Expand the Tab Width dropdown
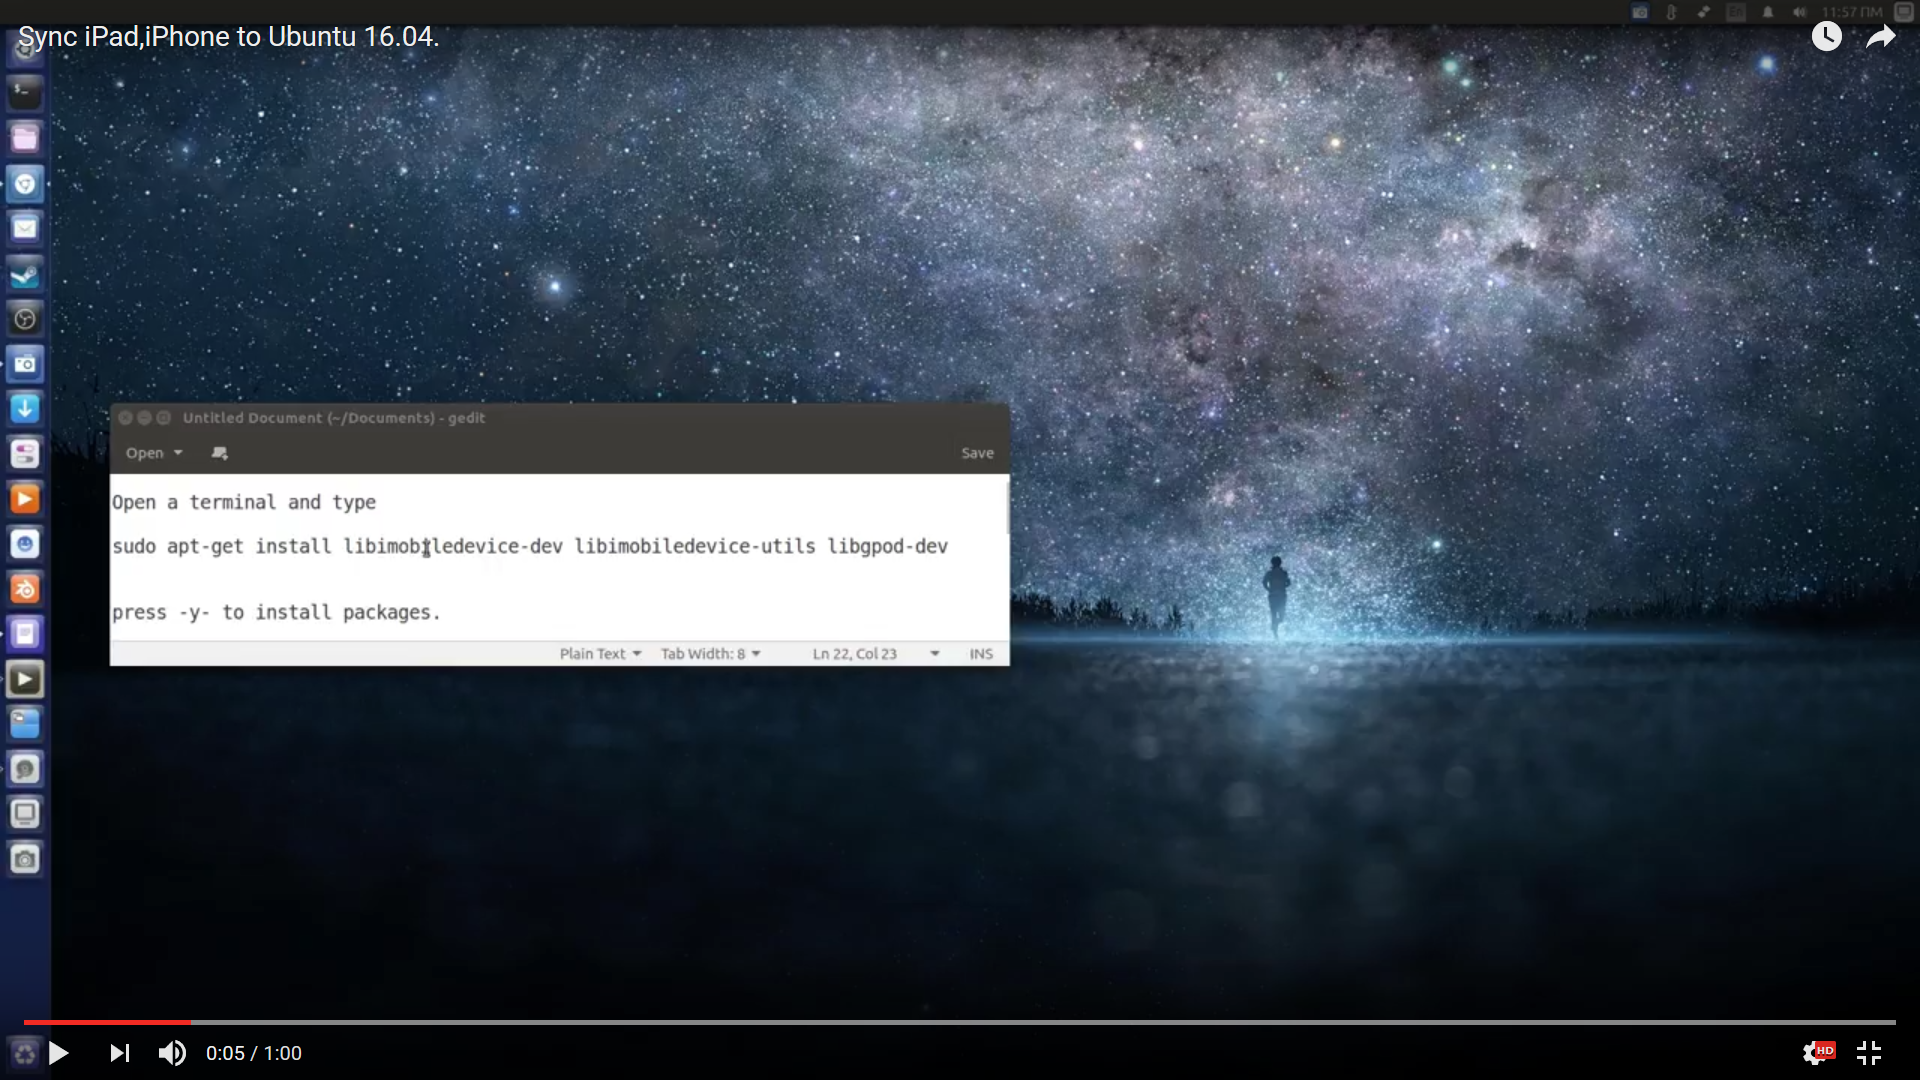1920x1080 pixels. [x=710, y=654]
